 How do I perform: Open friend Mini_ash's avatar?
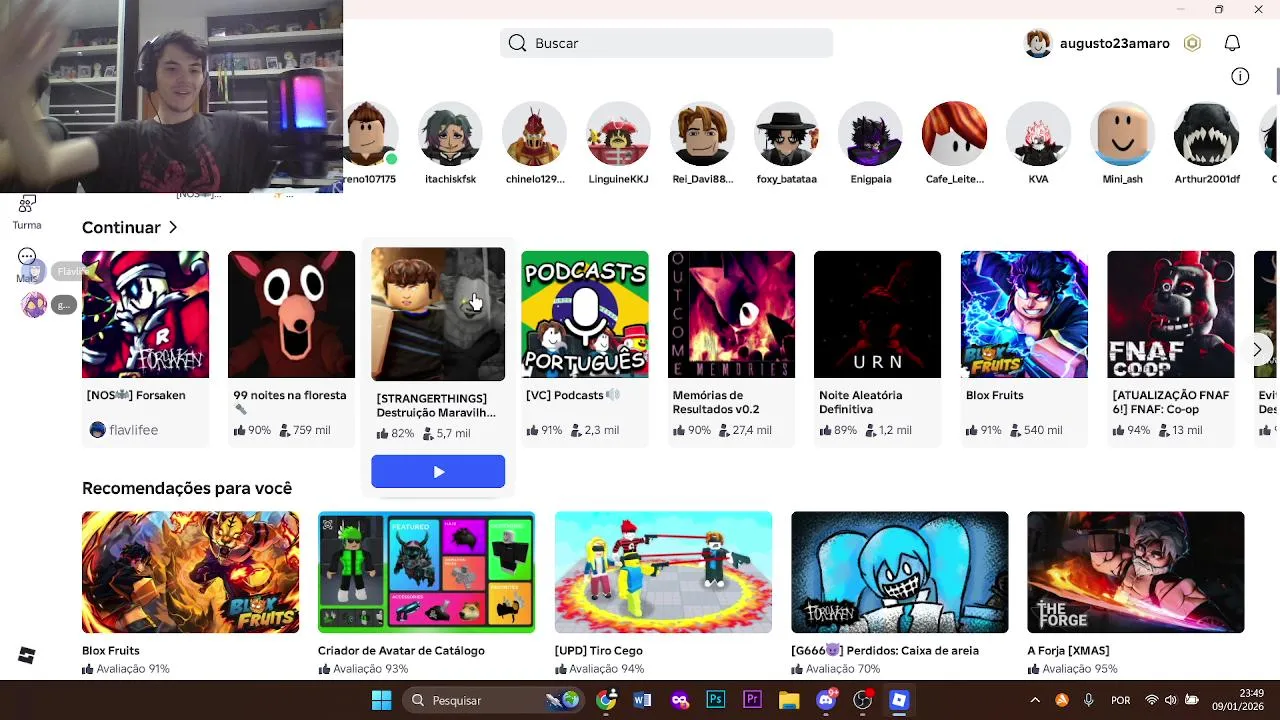click(x=1122, y=133)
